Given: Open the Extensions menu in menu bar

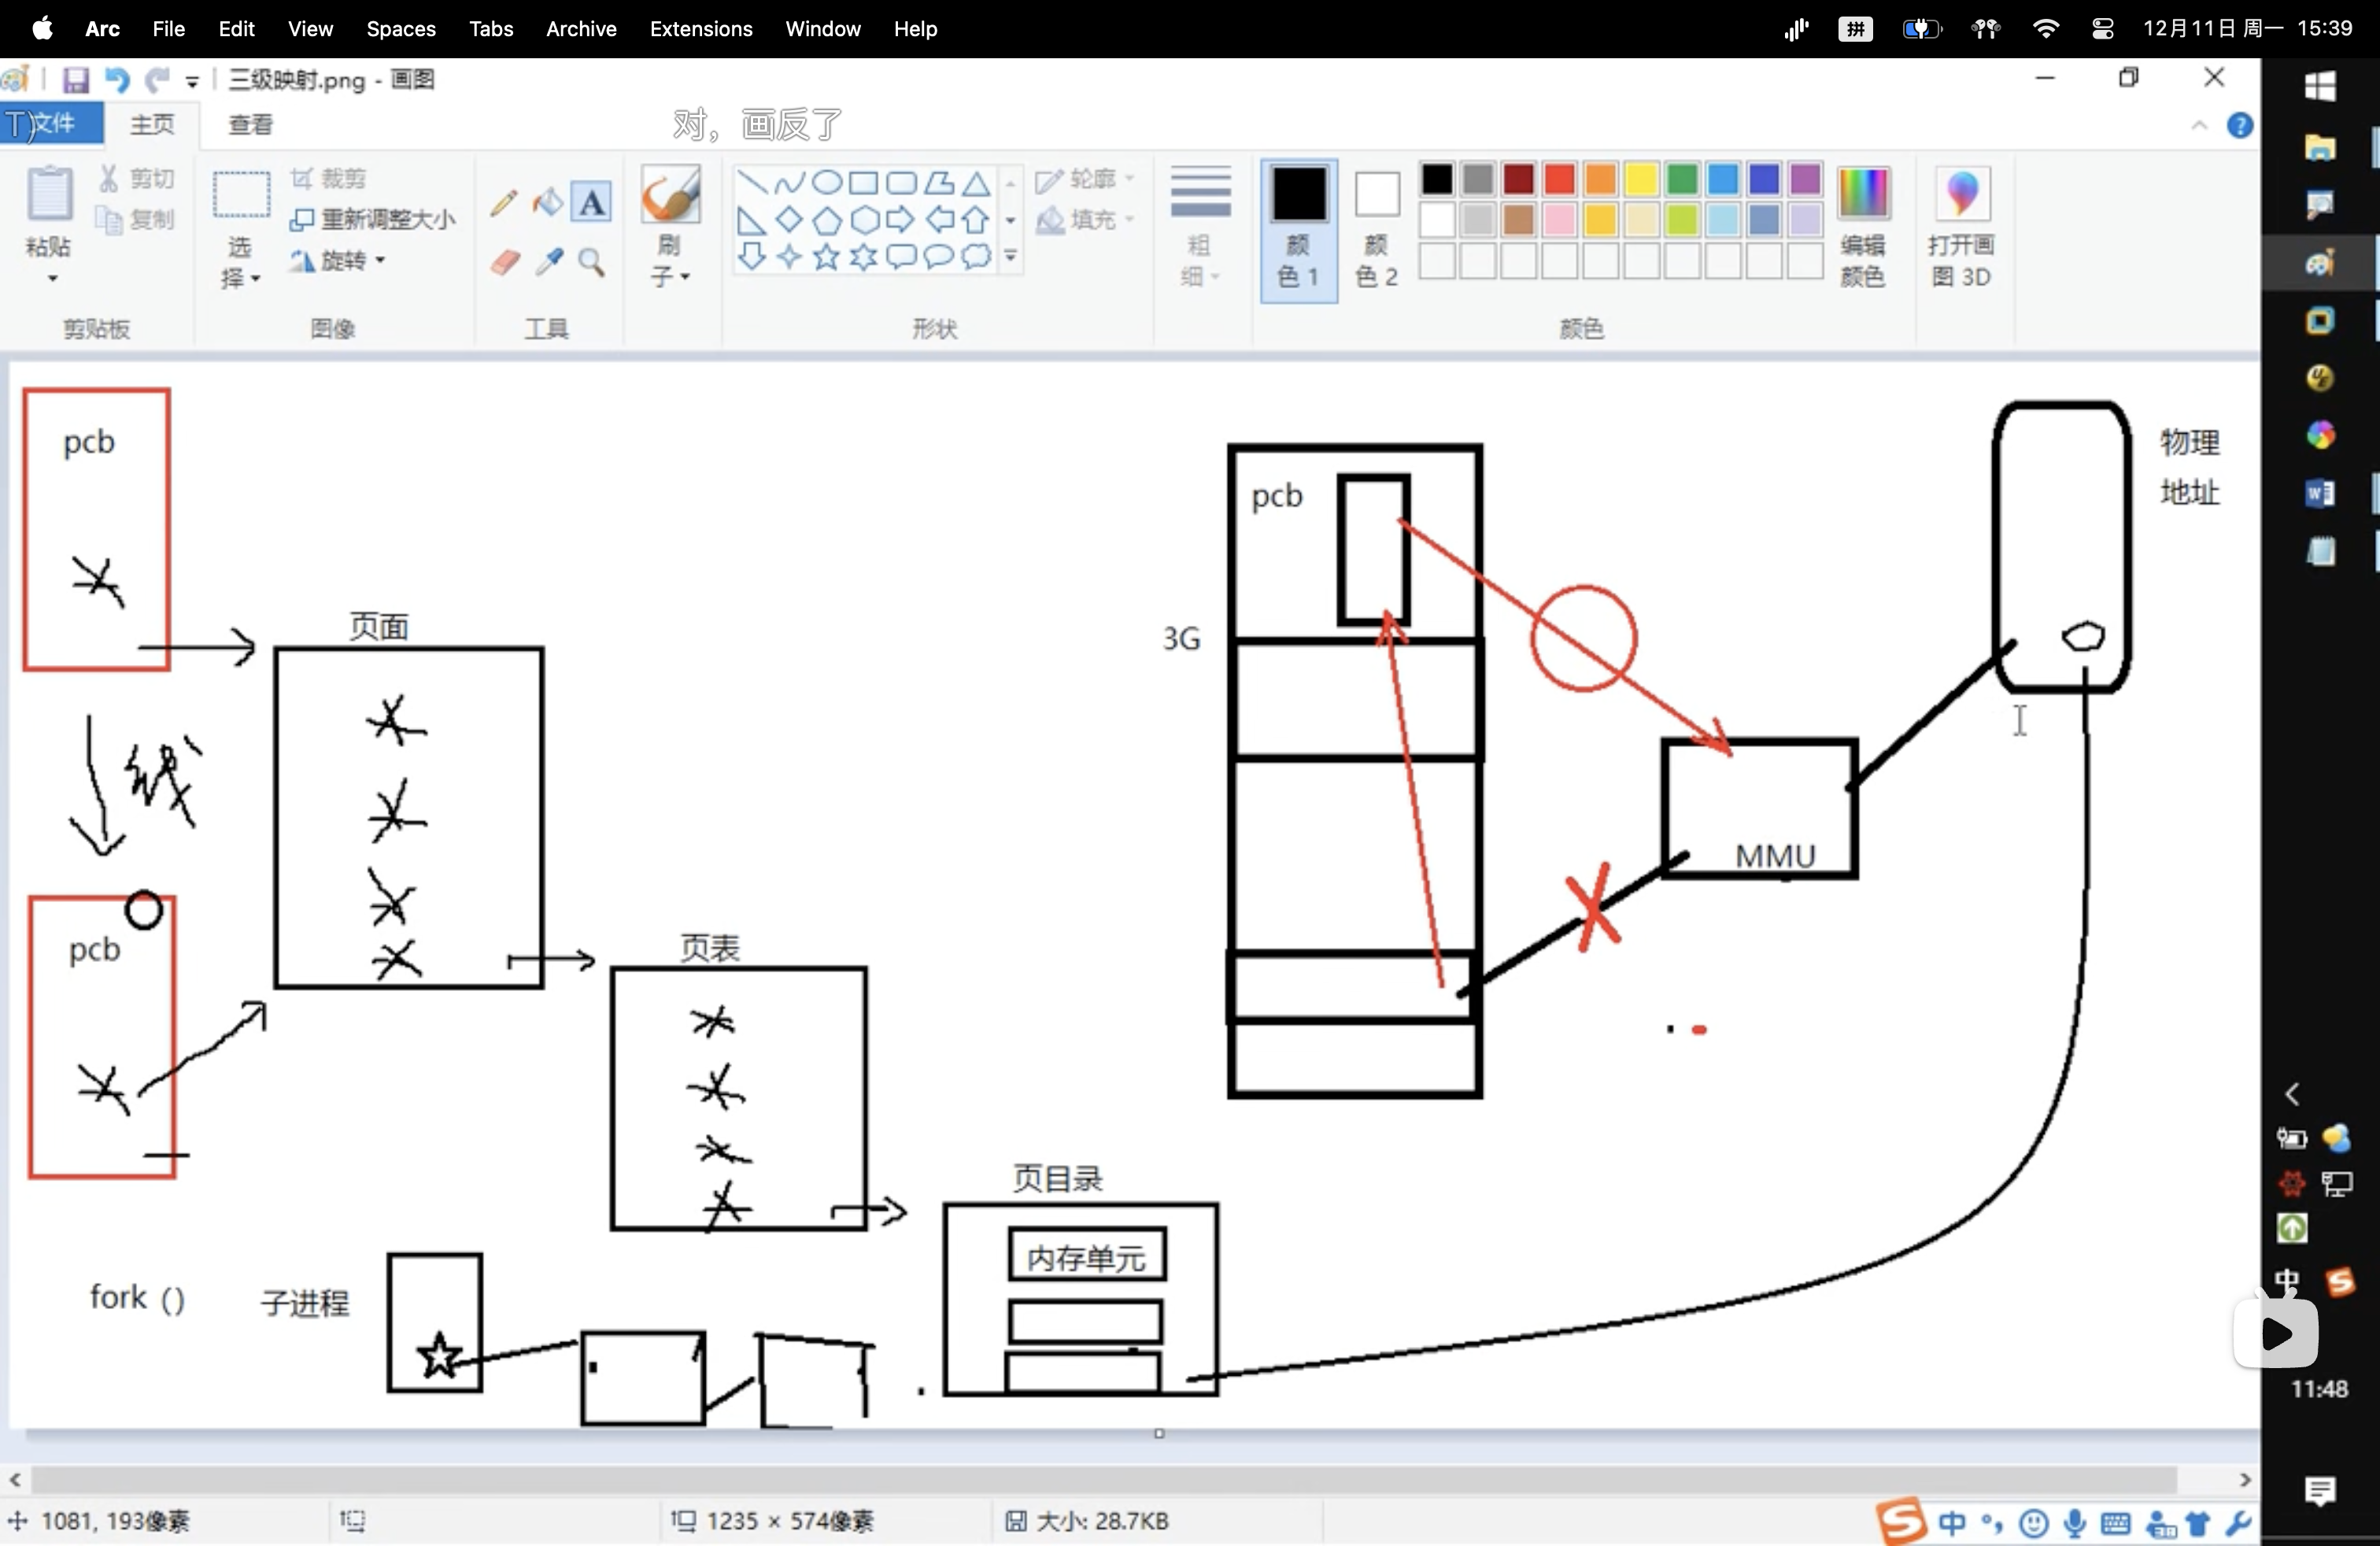Looking at the screenshot, I should [x=700, y=29].
